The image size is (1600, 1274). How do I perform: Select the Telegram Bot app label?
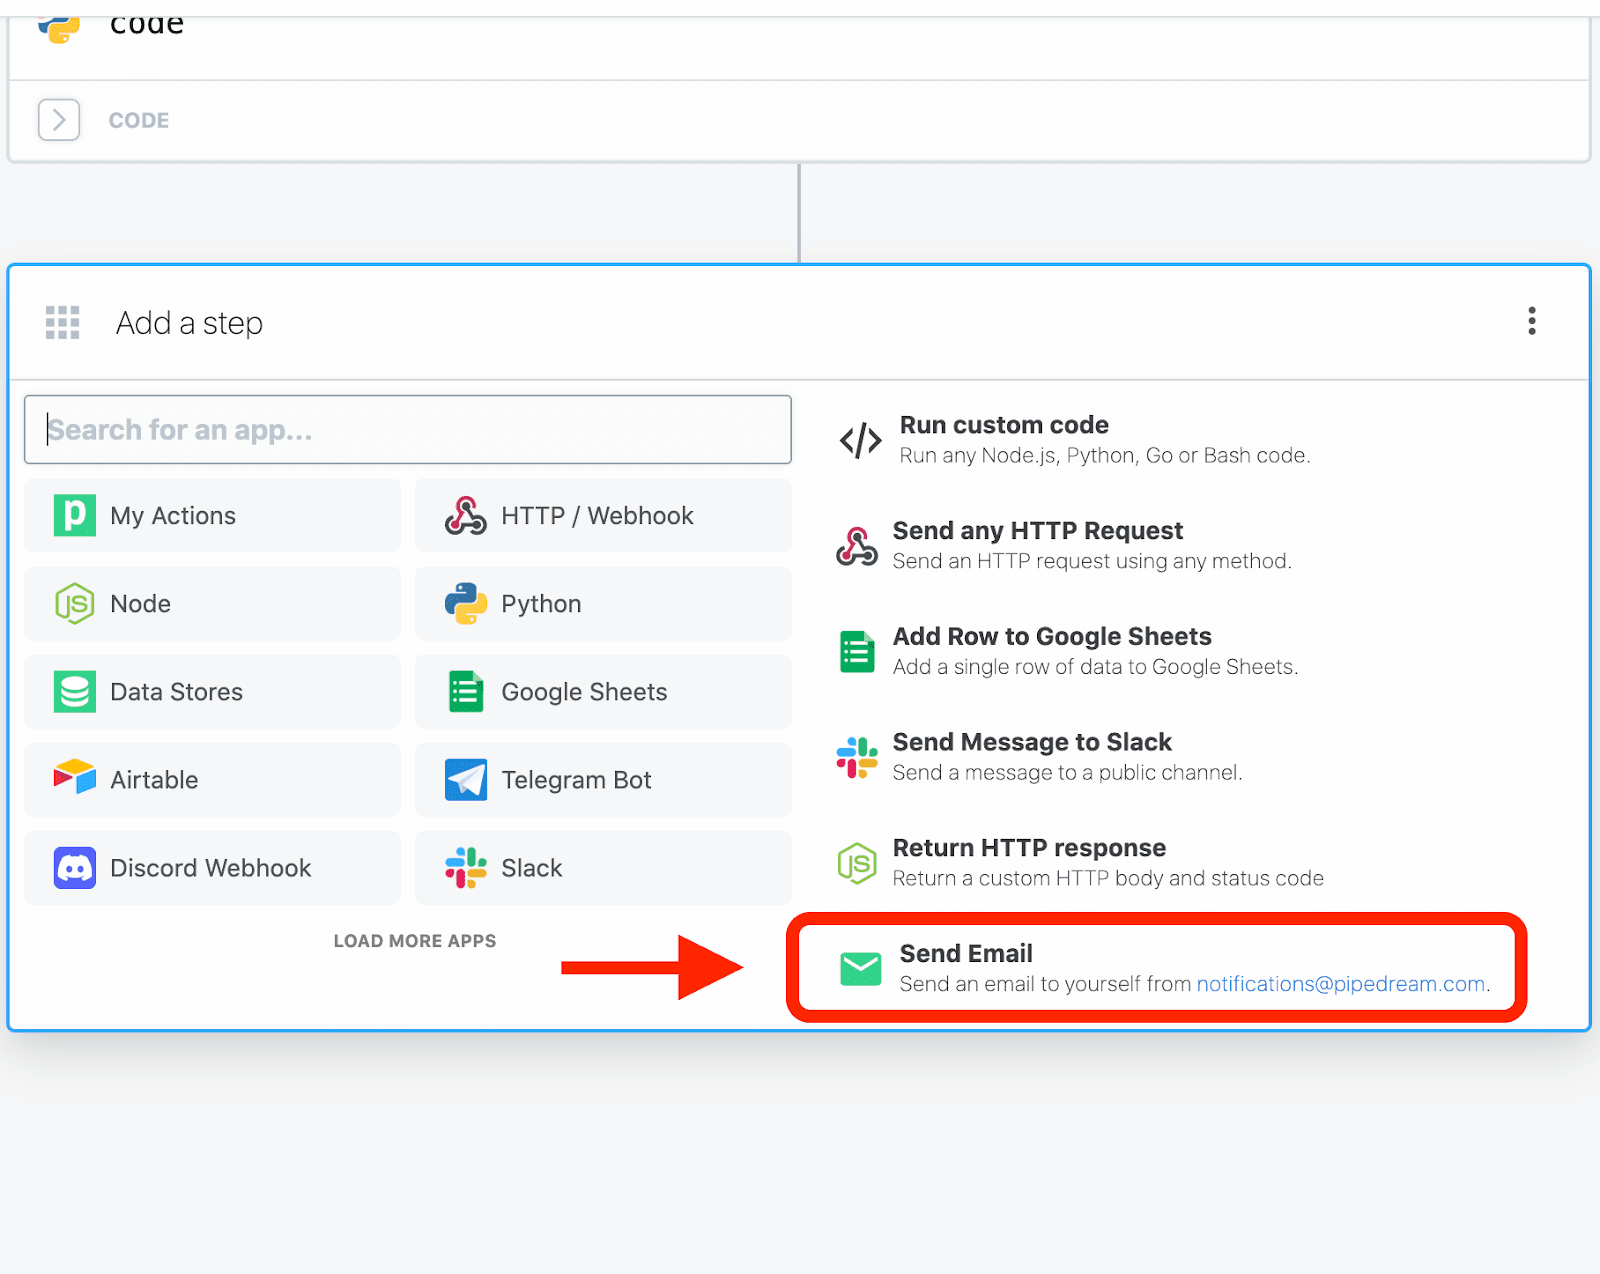tap(576, 780)
